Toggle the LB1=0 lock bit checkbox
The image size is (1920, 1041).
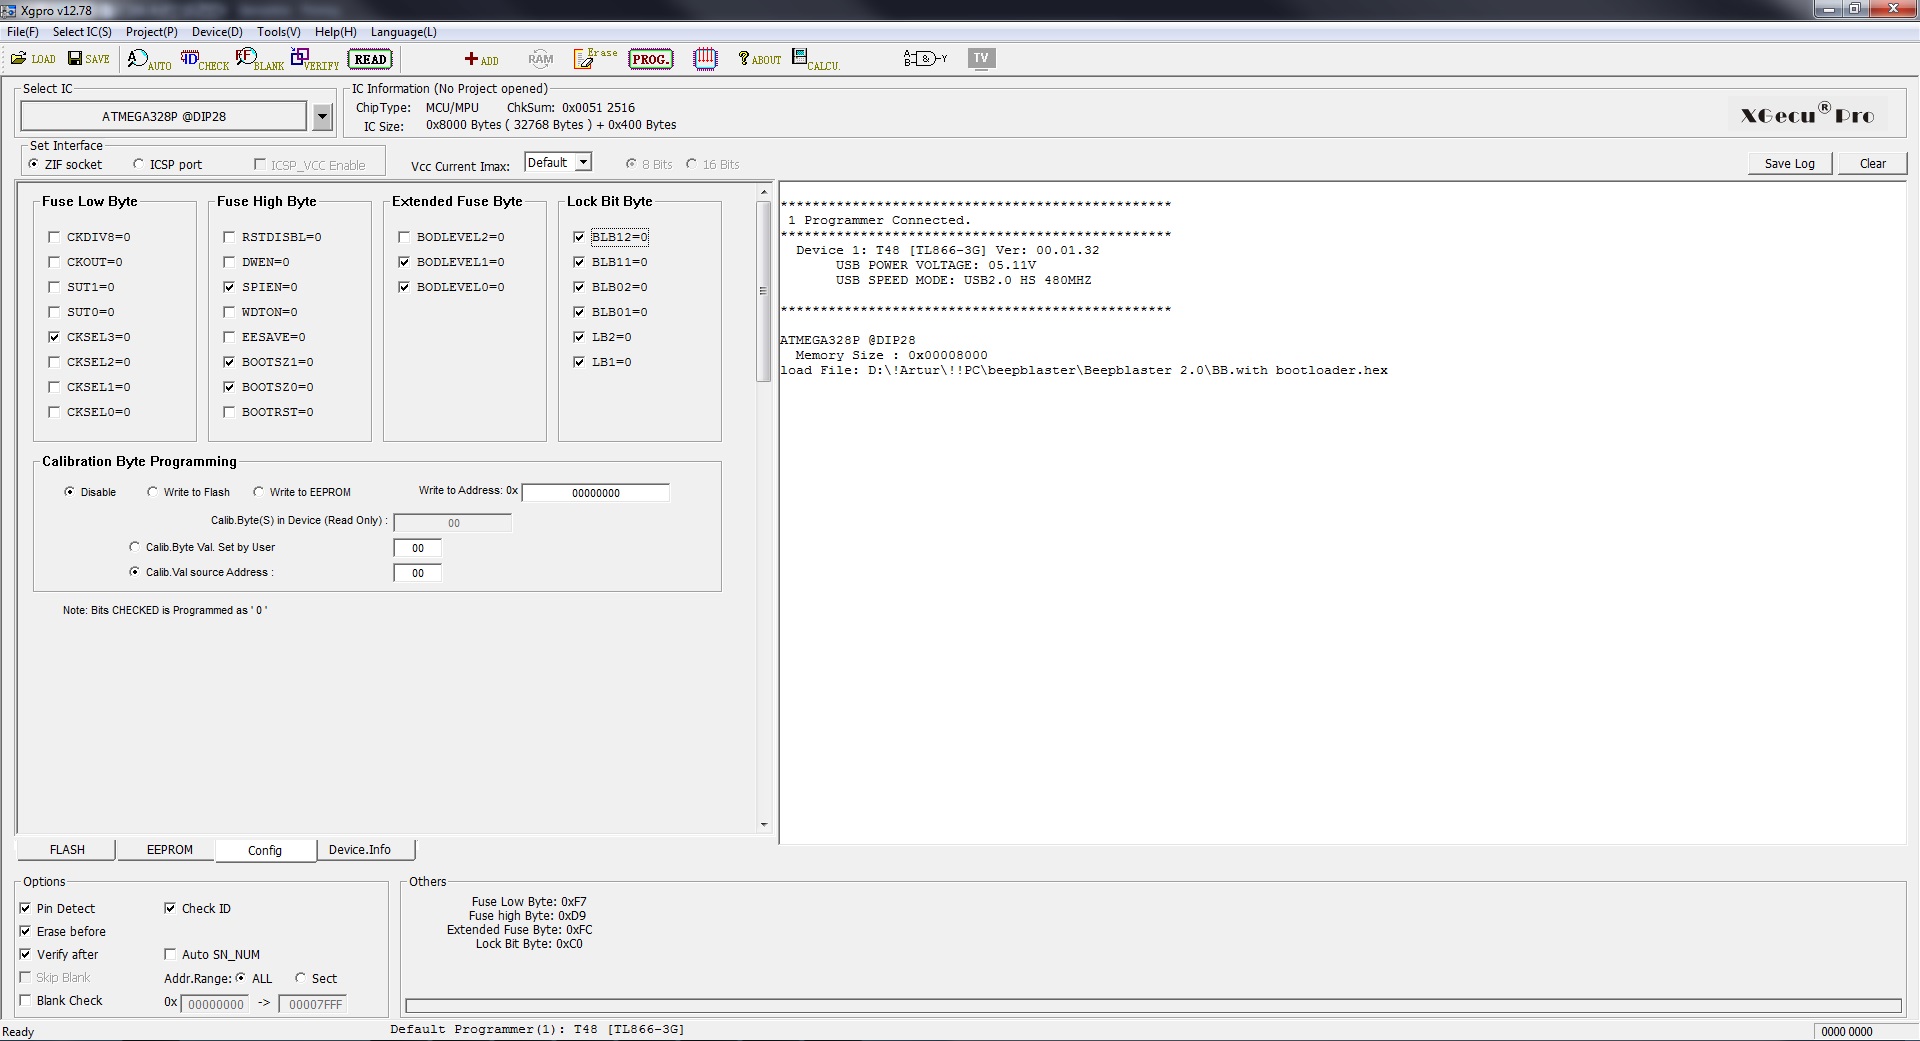579,362
